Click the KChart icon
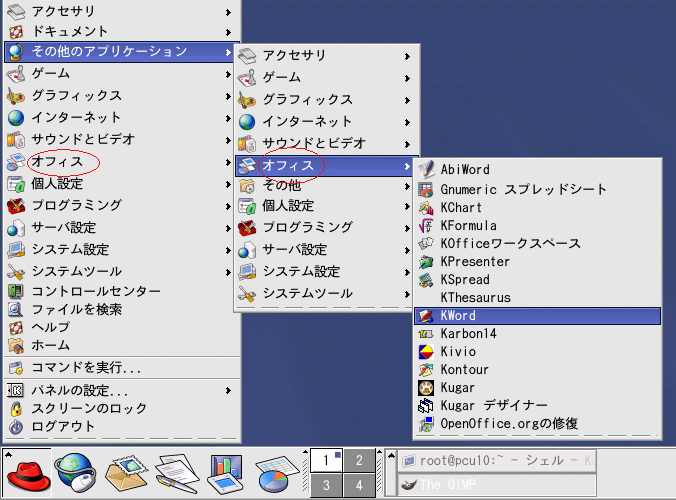 tap(426, 207)
